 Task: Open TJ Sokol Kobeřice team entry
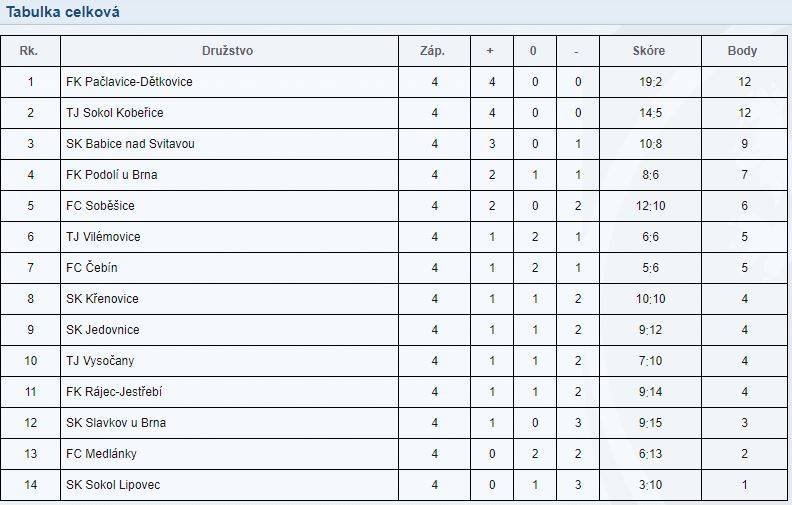coord(115,113)
